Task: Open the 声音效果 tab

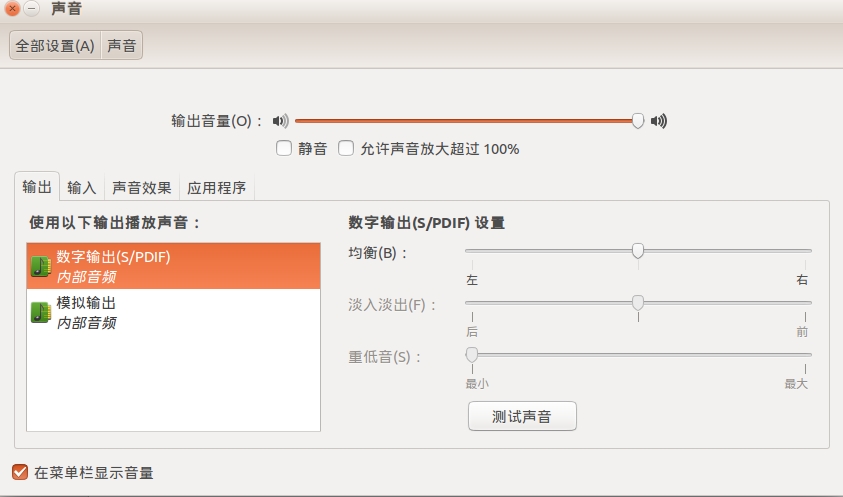Action: point(141,187)
